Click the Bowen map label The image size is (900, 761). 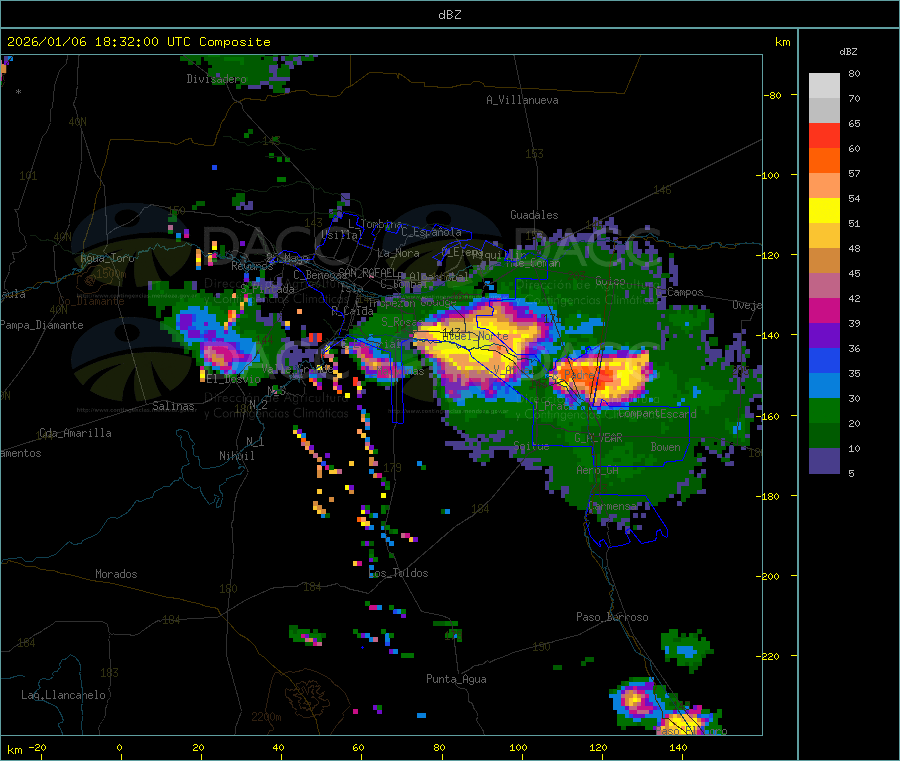click(665, 446)
